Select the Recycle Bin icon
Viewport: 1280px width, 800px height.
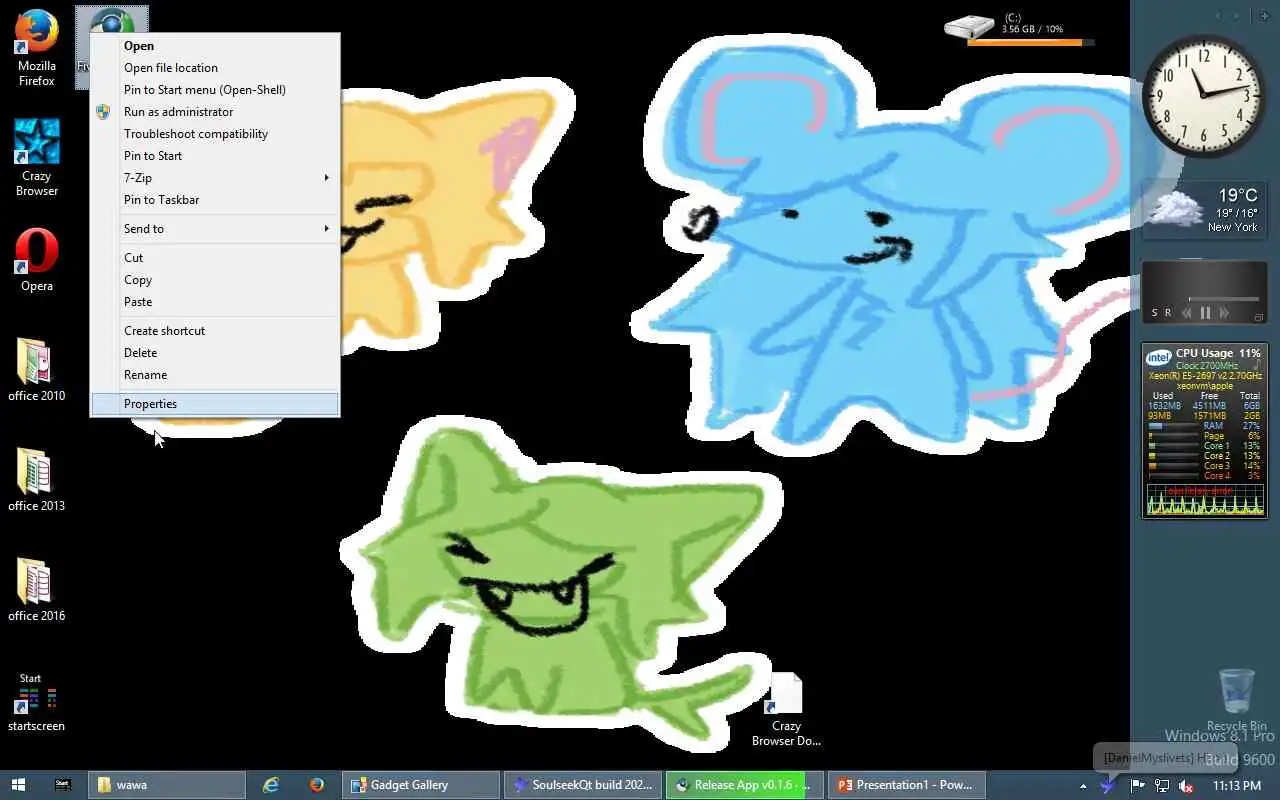pyautogui.click(x=1237, y=700)
